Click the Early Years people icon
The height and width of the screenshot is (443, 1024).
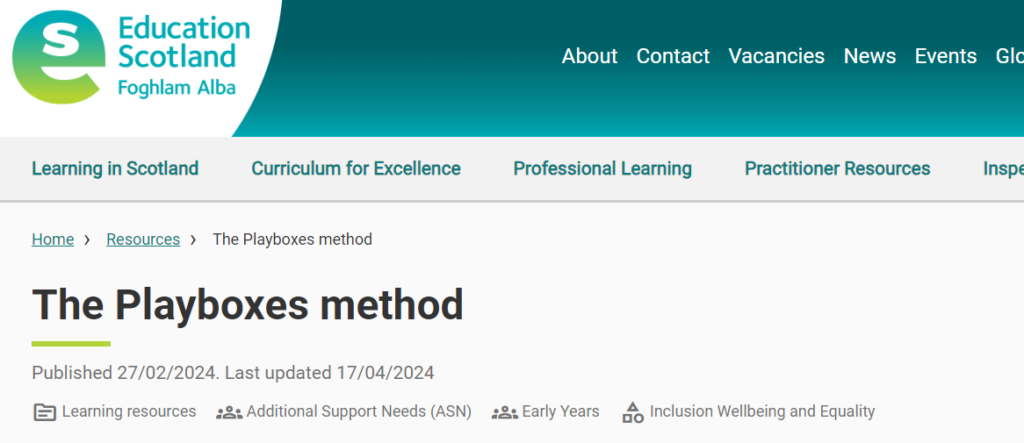tap(505, 412)
